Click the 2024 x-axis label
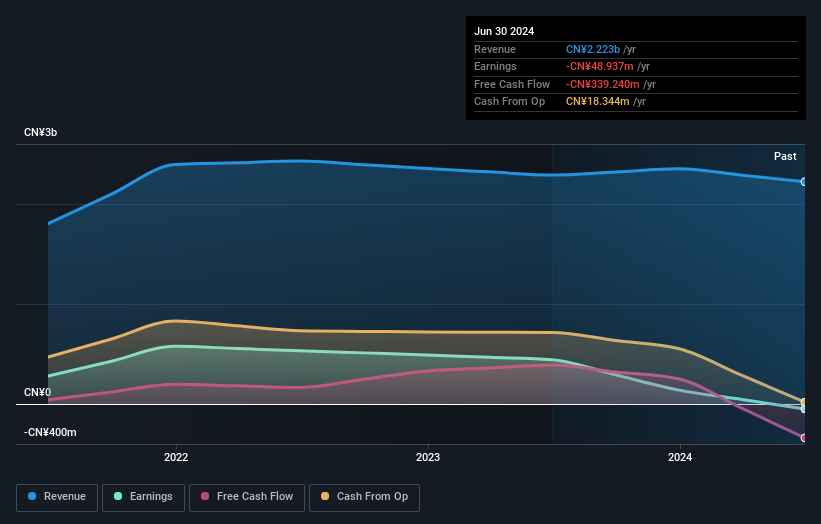821x524 pixels. [x=680, y=457]
